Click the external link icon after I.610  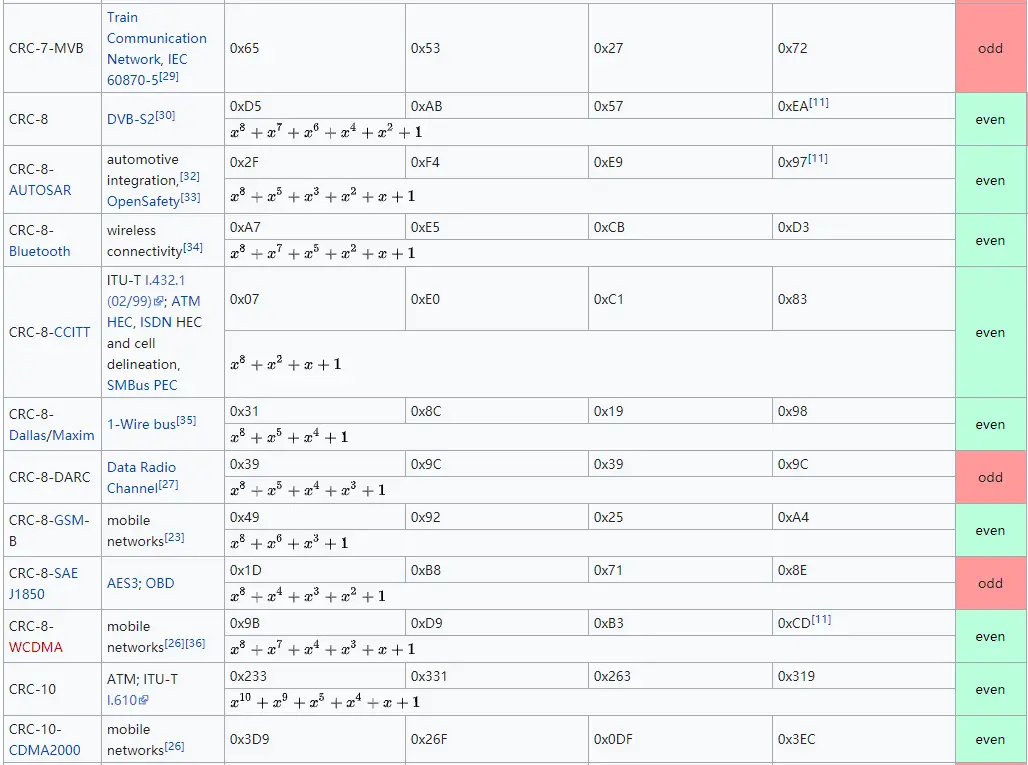(x=144, y=701)
